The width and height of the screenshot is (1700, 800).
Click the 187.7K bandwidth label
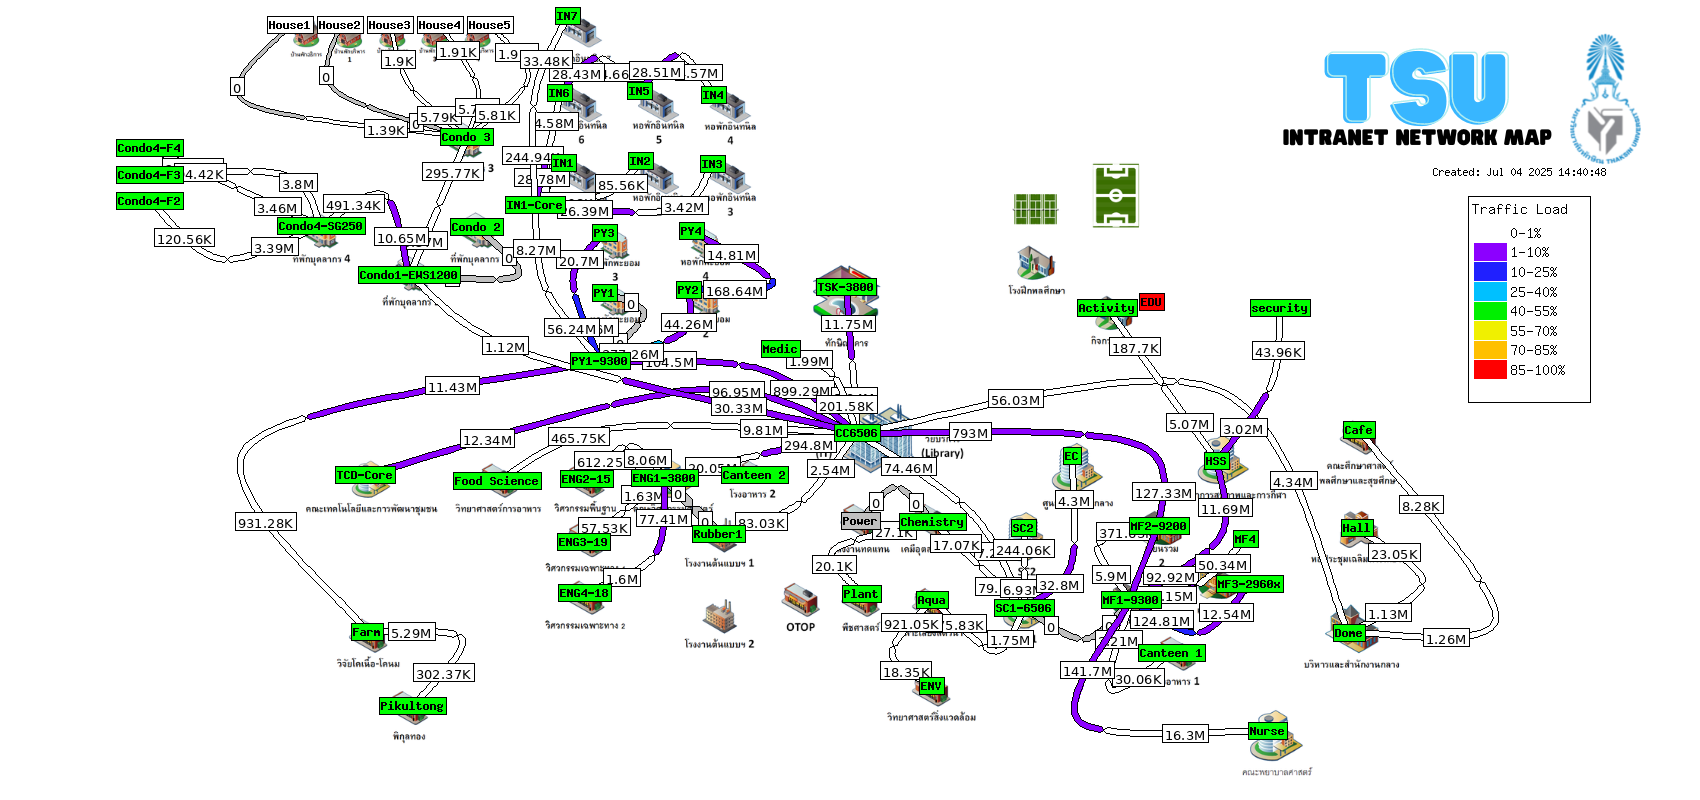pyautogui.click(x=1135, y=348)
